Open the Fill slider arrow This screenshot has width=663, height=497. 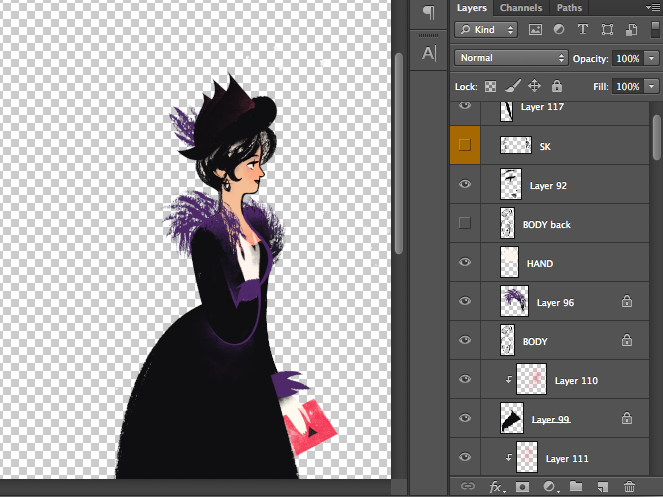pyautogui.click(x=652, y=86)
